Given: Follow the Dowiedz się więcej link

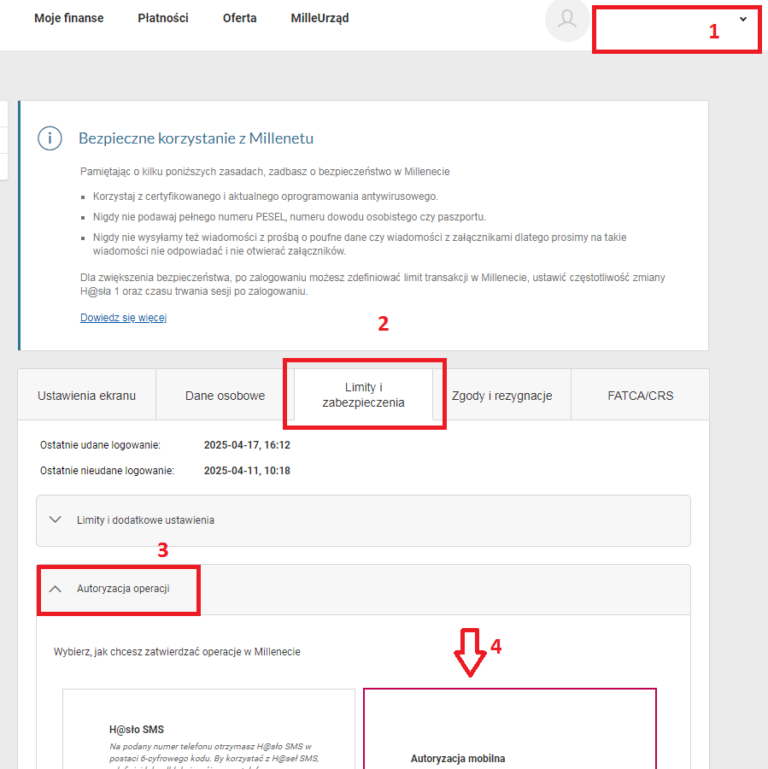Looking at the screenshot, I should 123,317.
